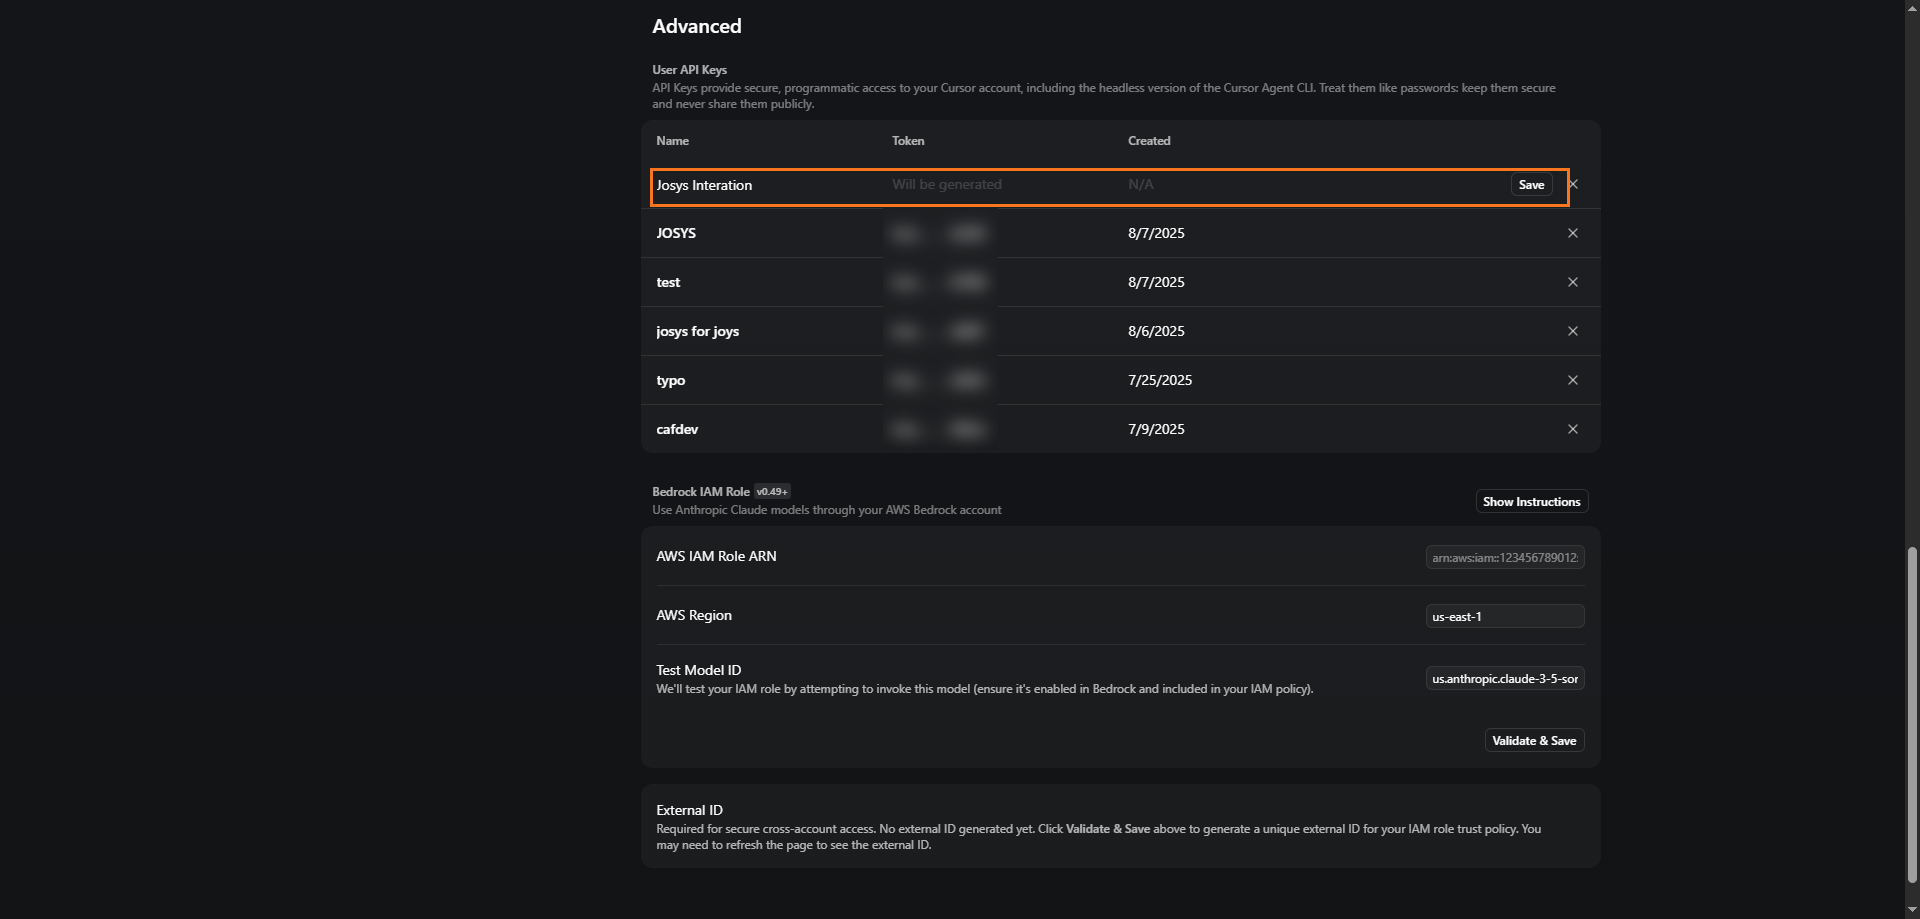Click the scrollbar up arrow

(1912, 7)
